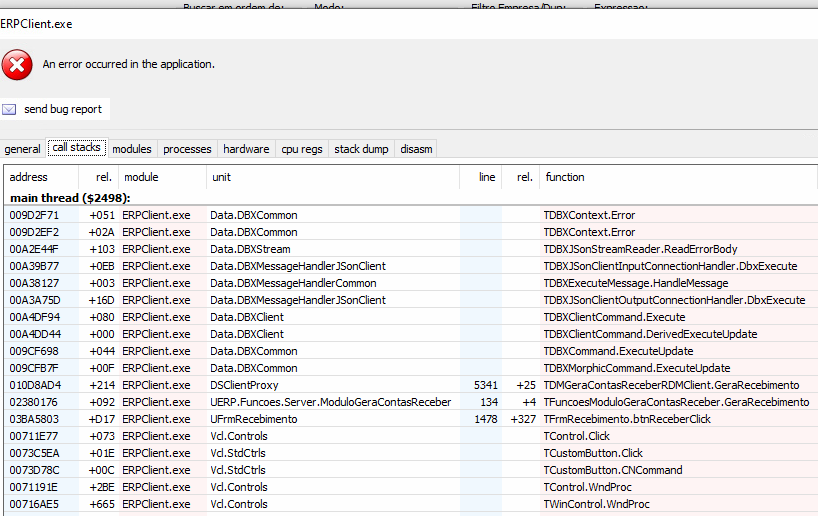Switch to the hardware tab
The width and height of the screenshot is (818, 516).
246,149
